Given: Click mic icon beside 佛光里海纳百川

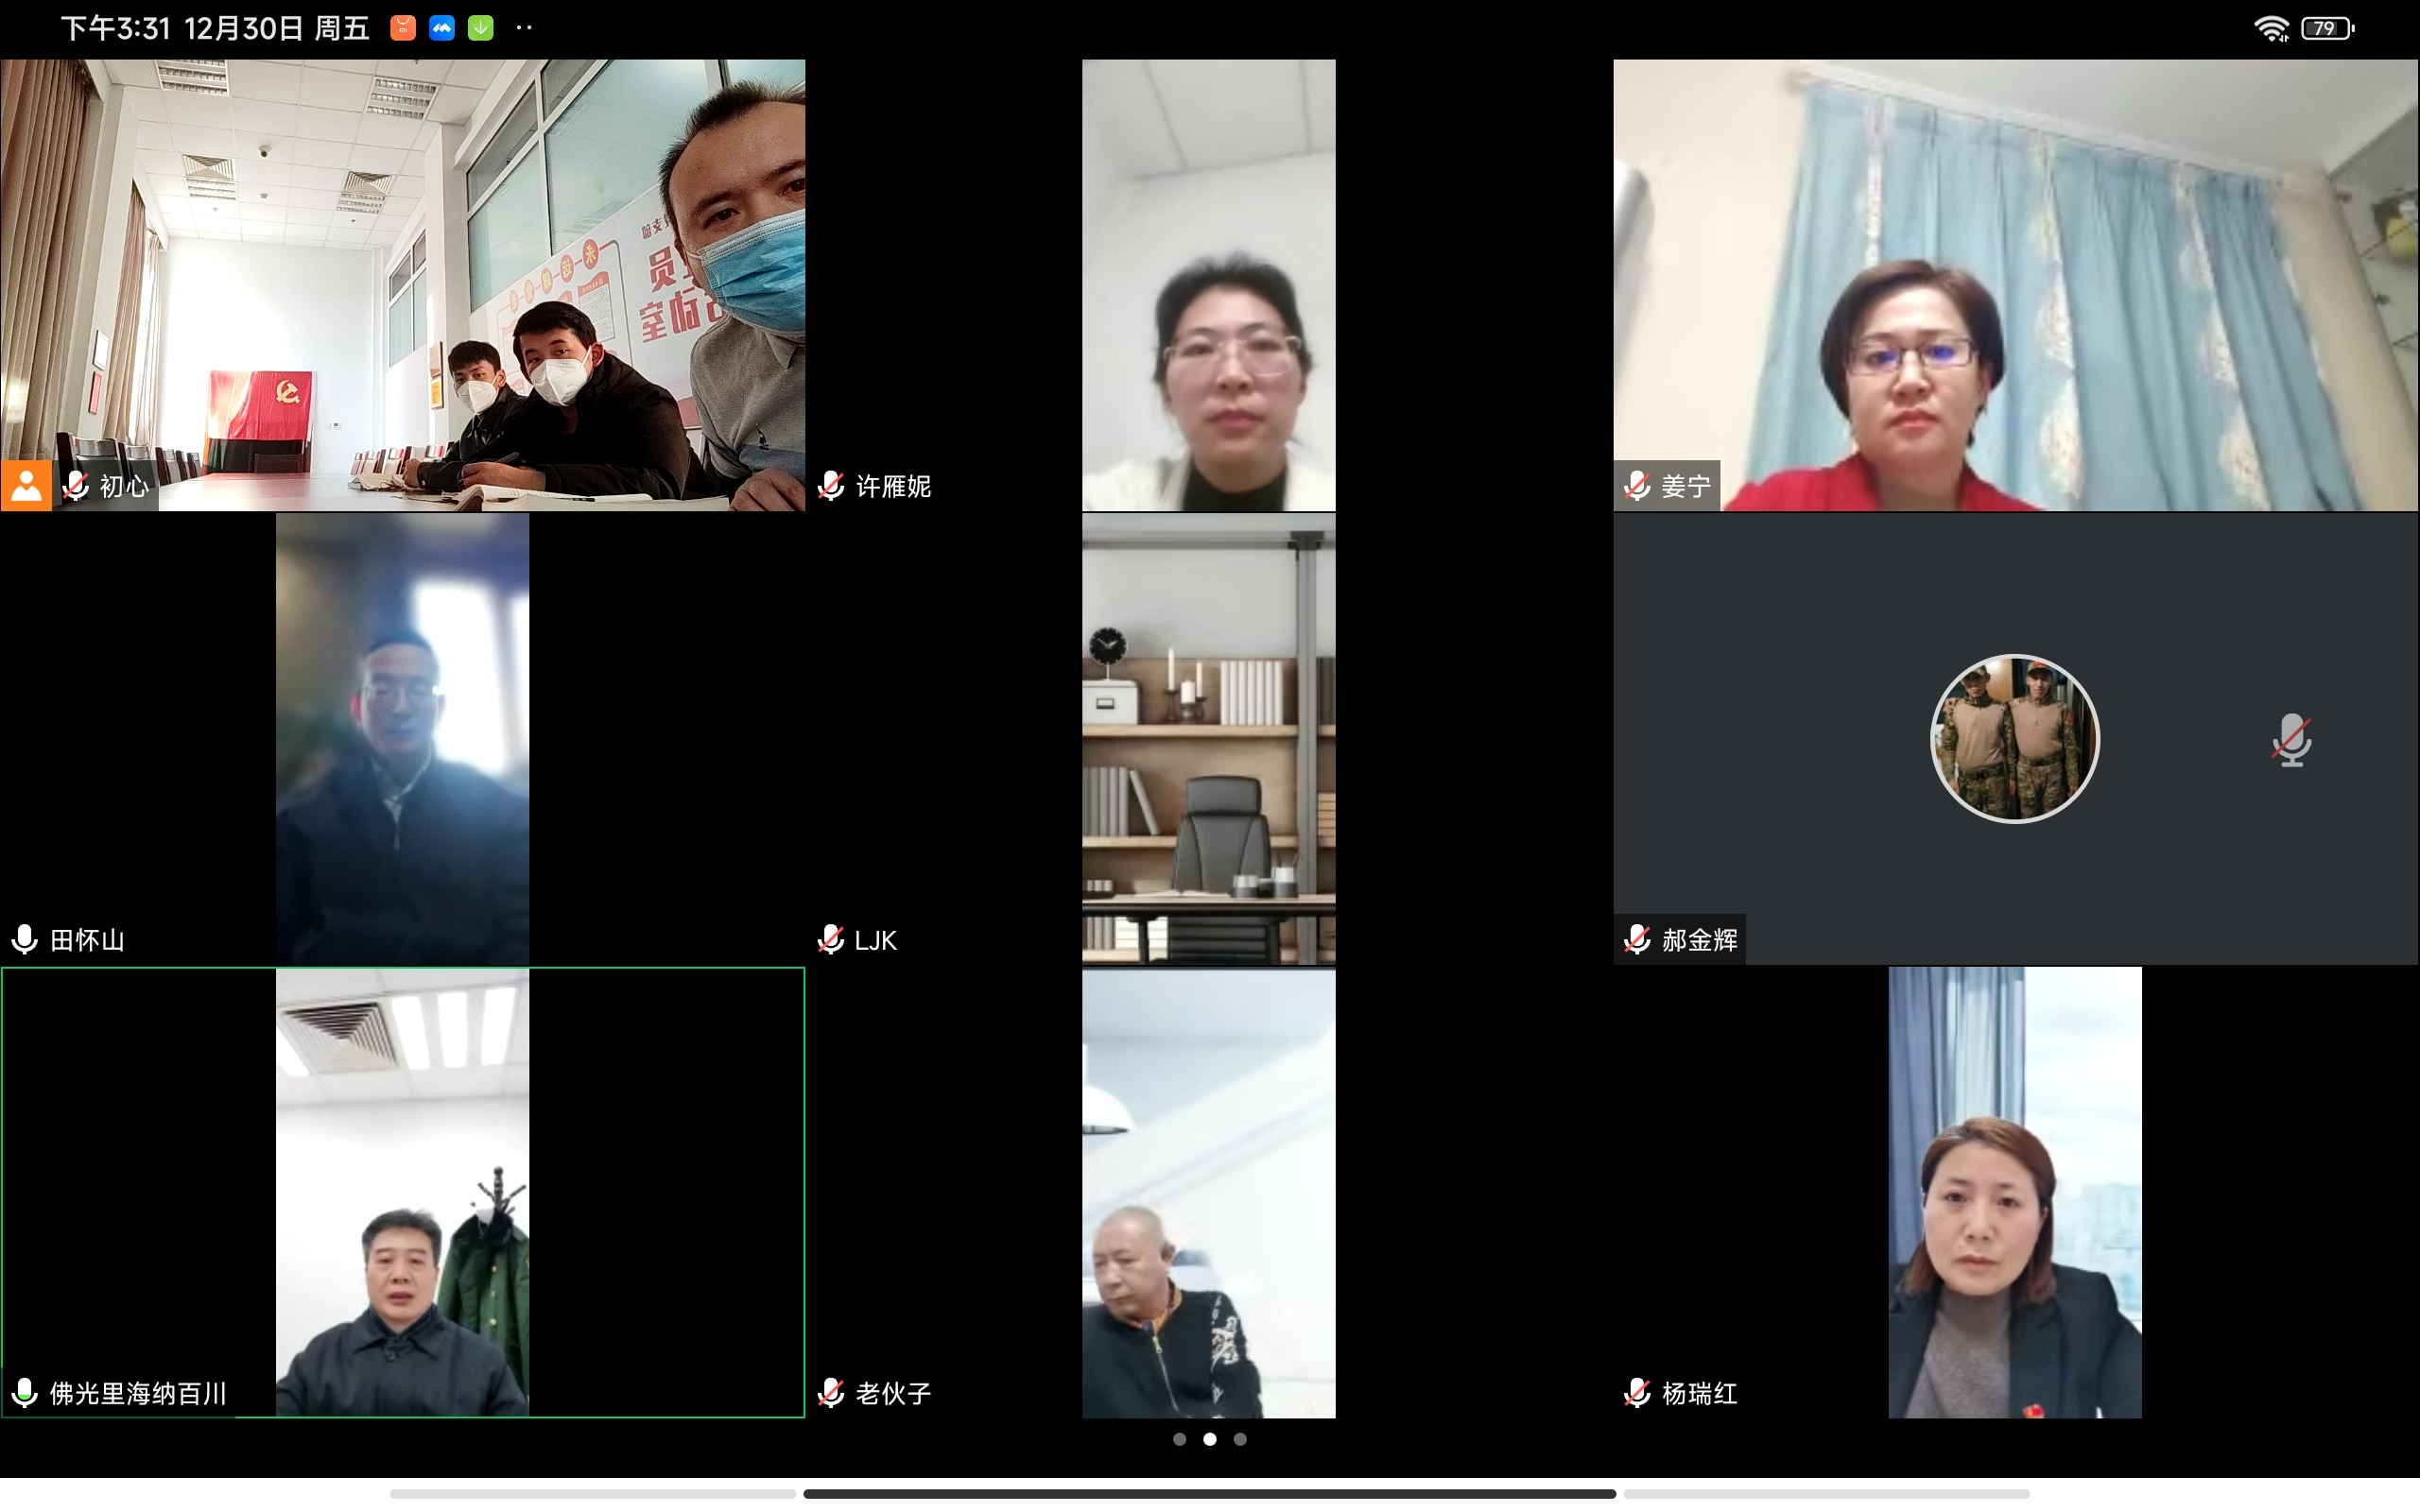Looking at the screenshot, I should coord(25,1393).
